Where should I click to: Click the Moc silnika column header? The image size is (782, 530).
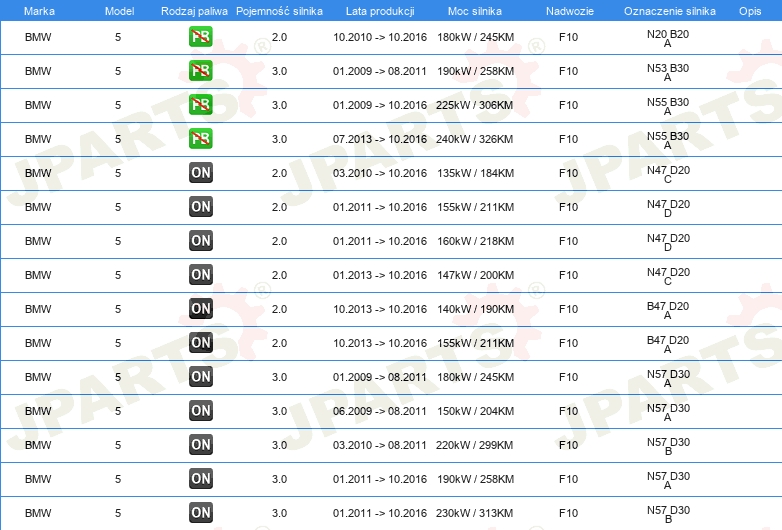475,11
